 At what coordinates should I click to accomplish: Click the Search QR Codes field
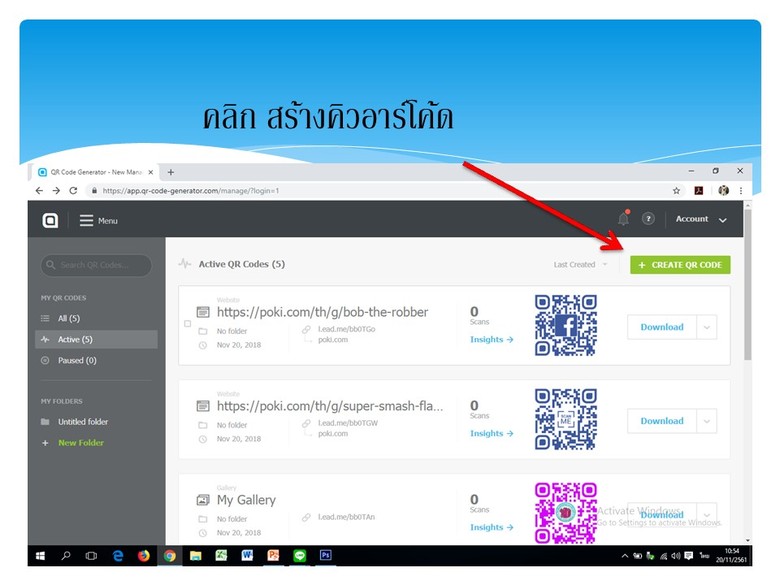(97, 265)
